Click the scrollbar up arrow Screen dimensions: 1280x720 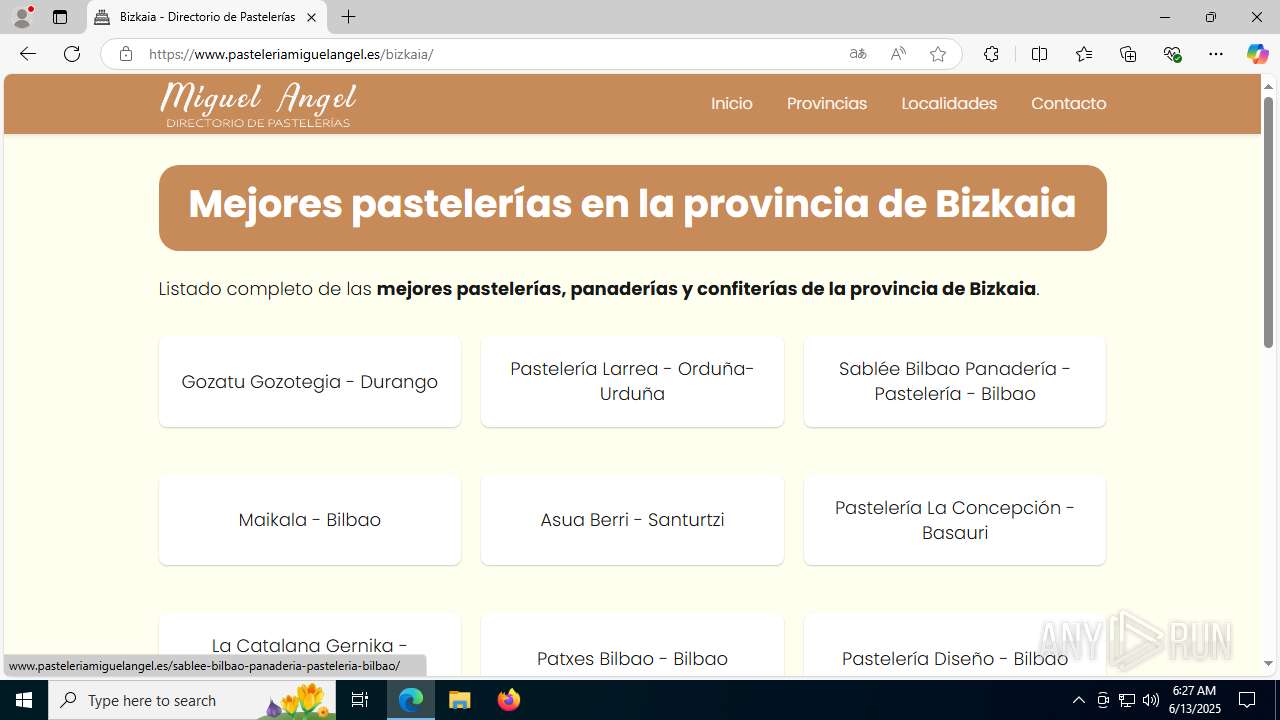point(1268,85)
